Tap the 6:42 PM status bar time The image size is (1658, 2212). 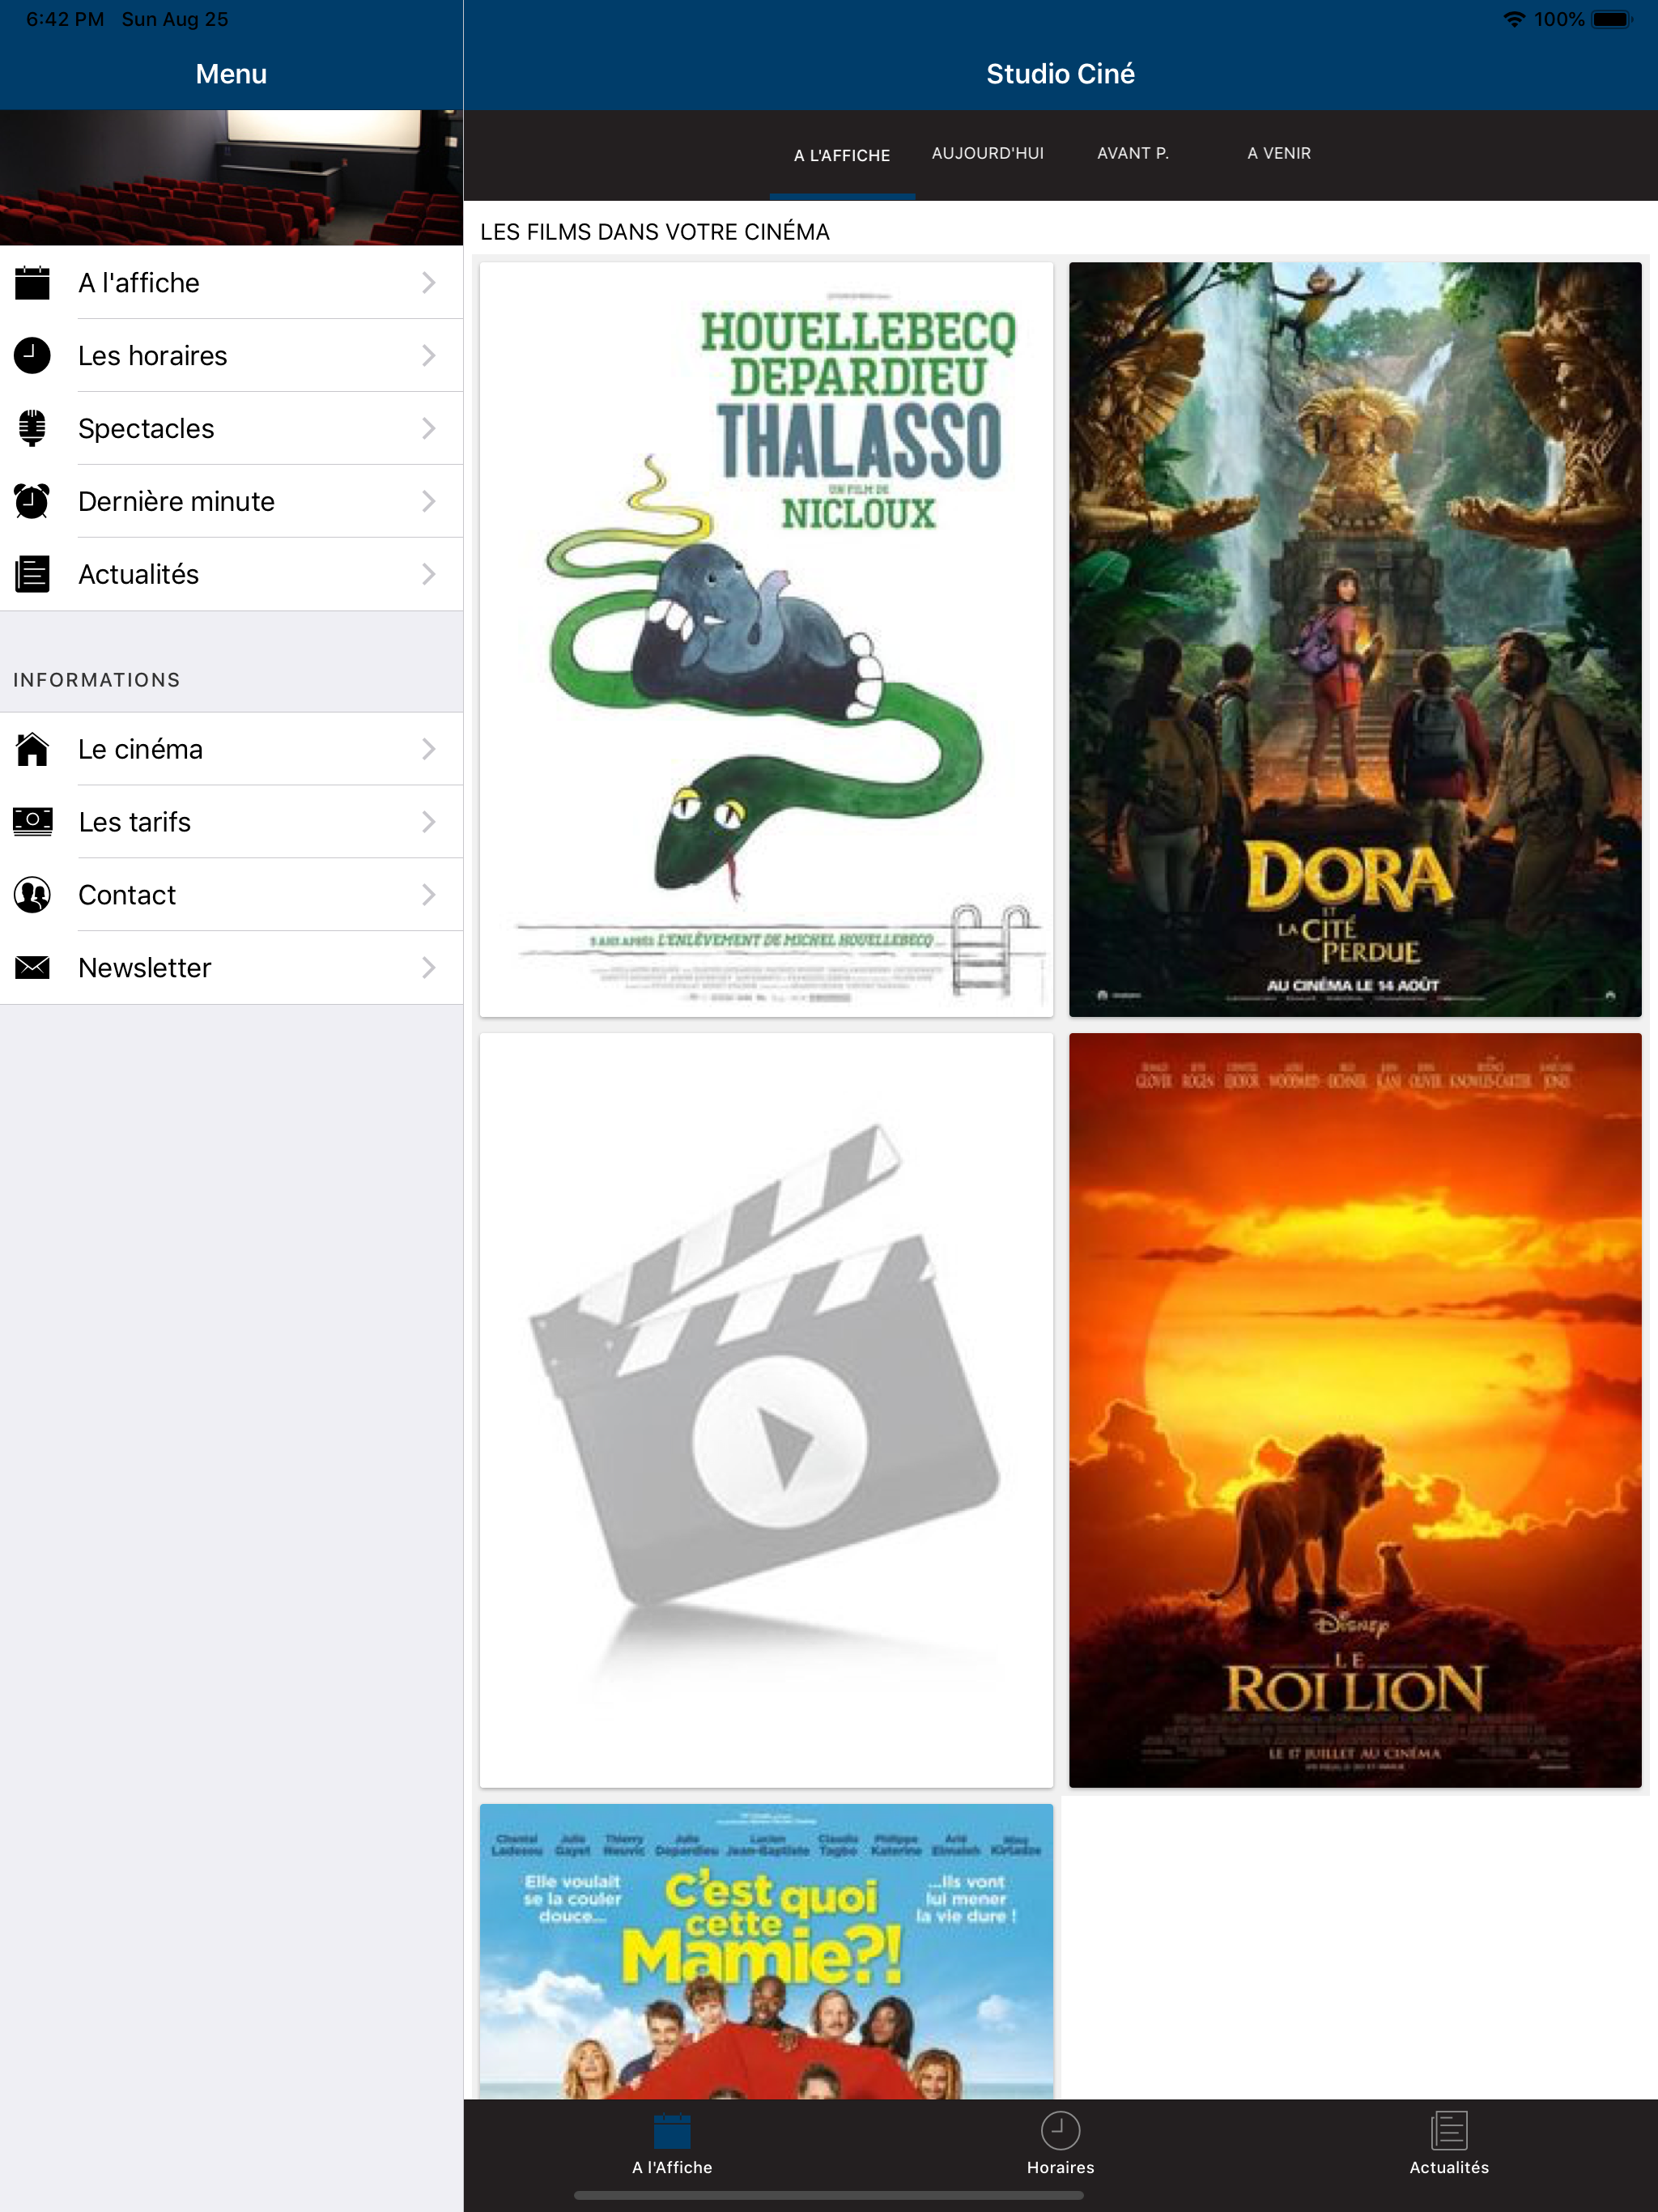click(65, 19)
